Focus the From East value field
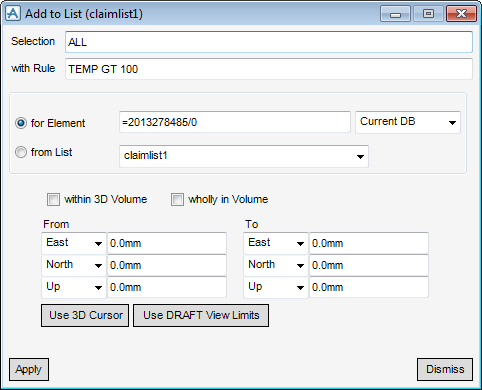 click(x=167, y=243)
